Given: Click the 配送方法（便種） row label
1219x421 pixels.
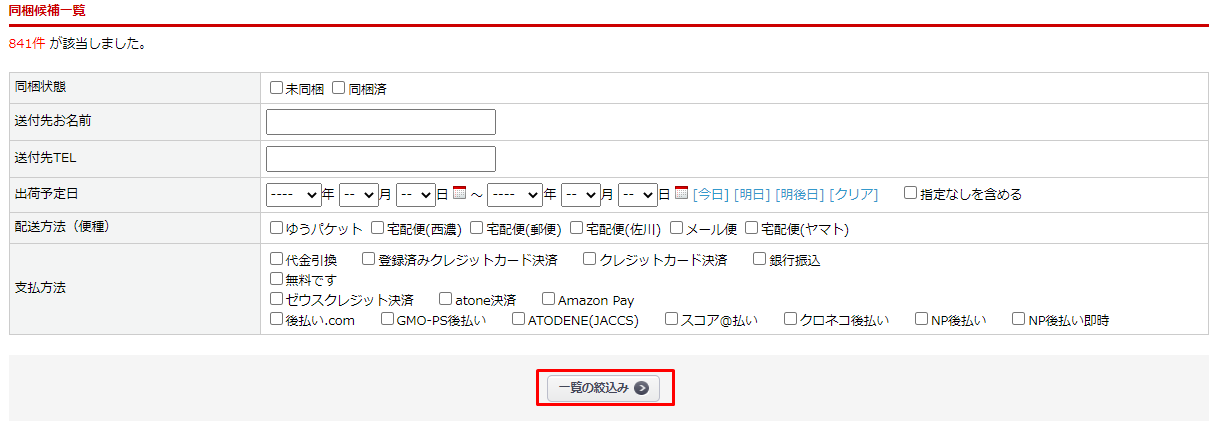Looking at the screenshot, I should (62, 226).
